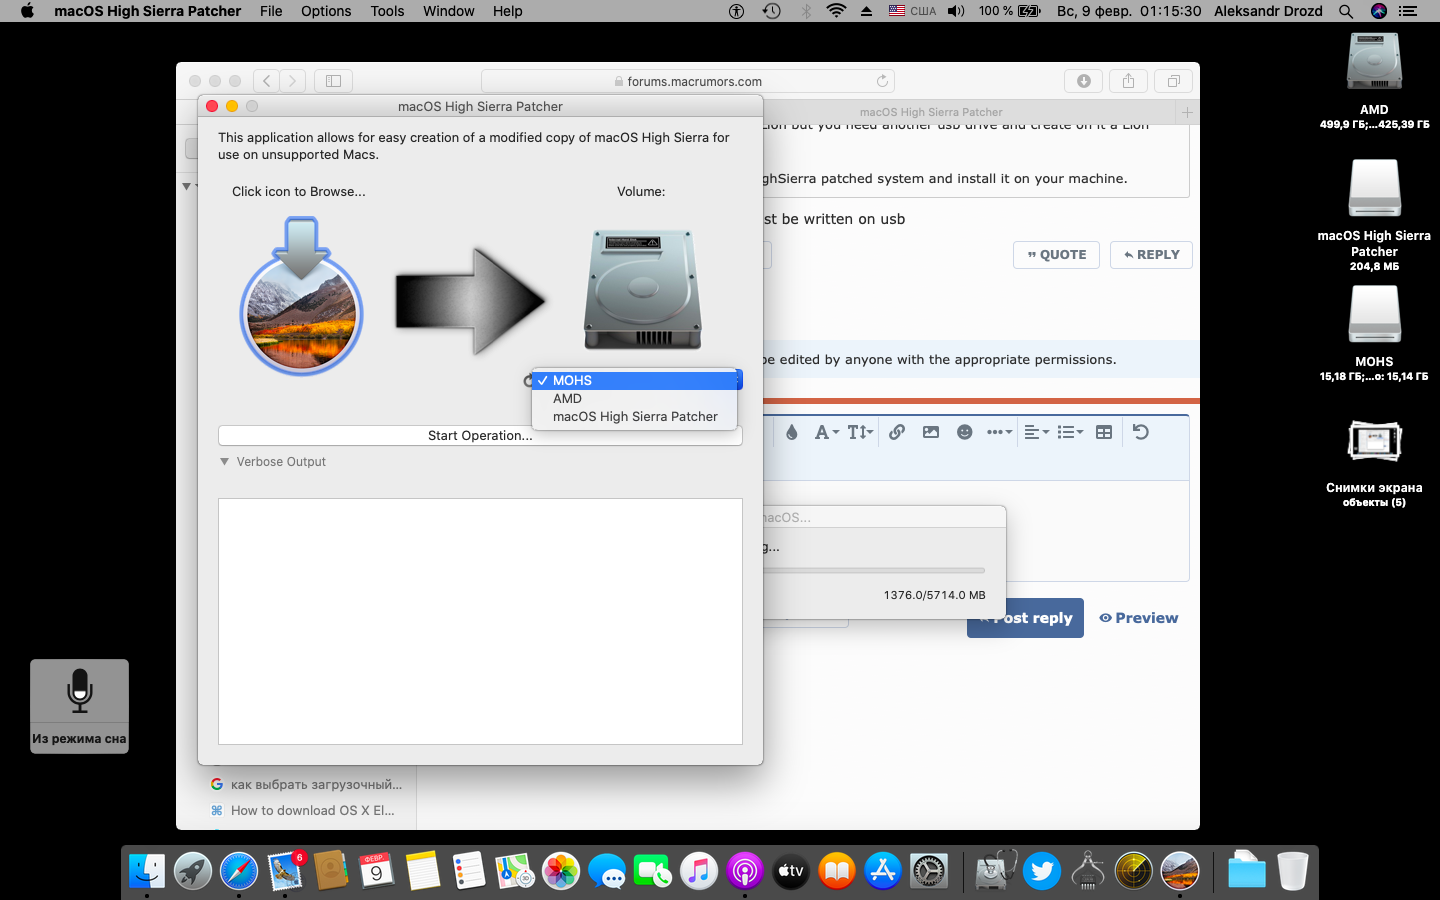Click Safari's Share button

pyautogui.click(x=1128, y=81)
